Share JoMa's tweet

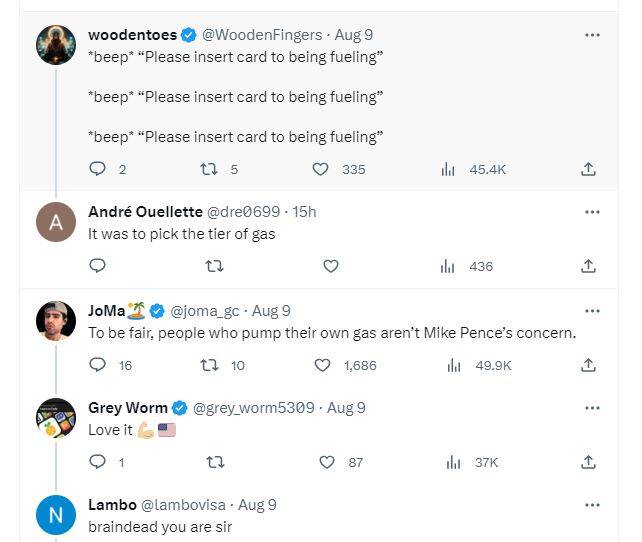tap(589, 365)
